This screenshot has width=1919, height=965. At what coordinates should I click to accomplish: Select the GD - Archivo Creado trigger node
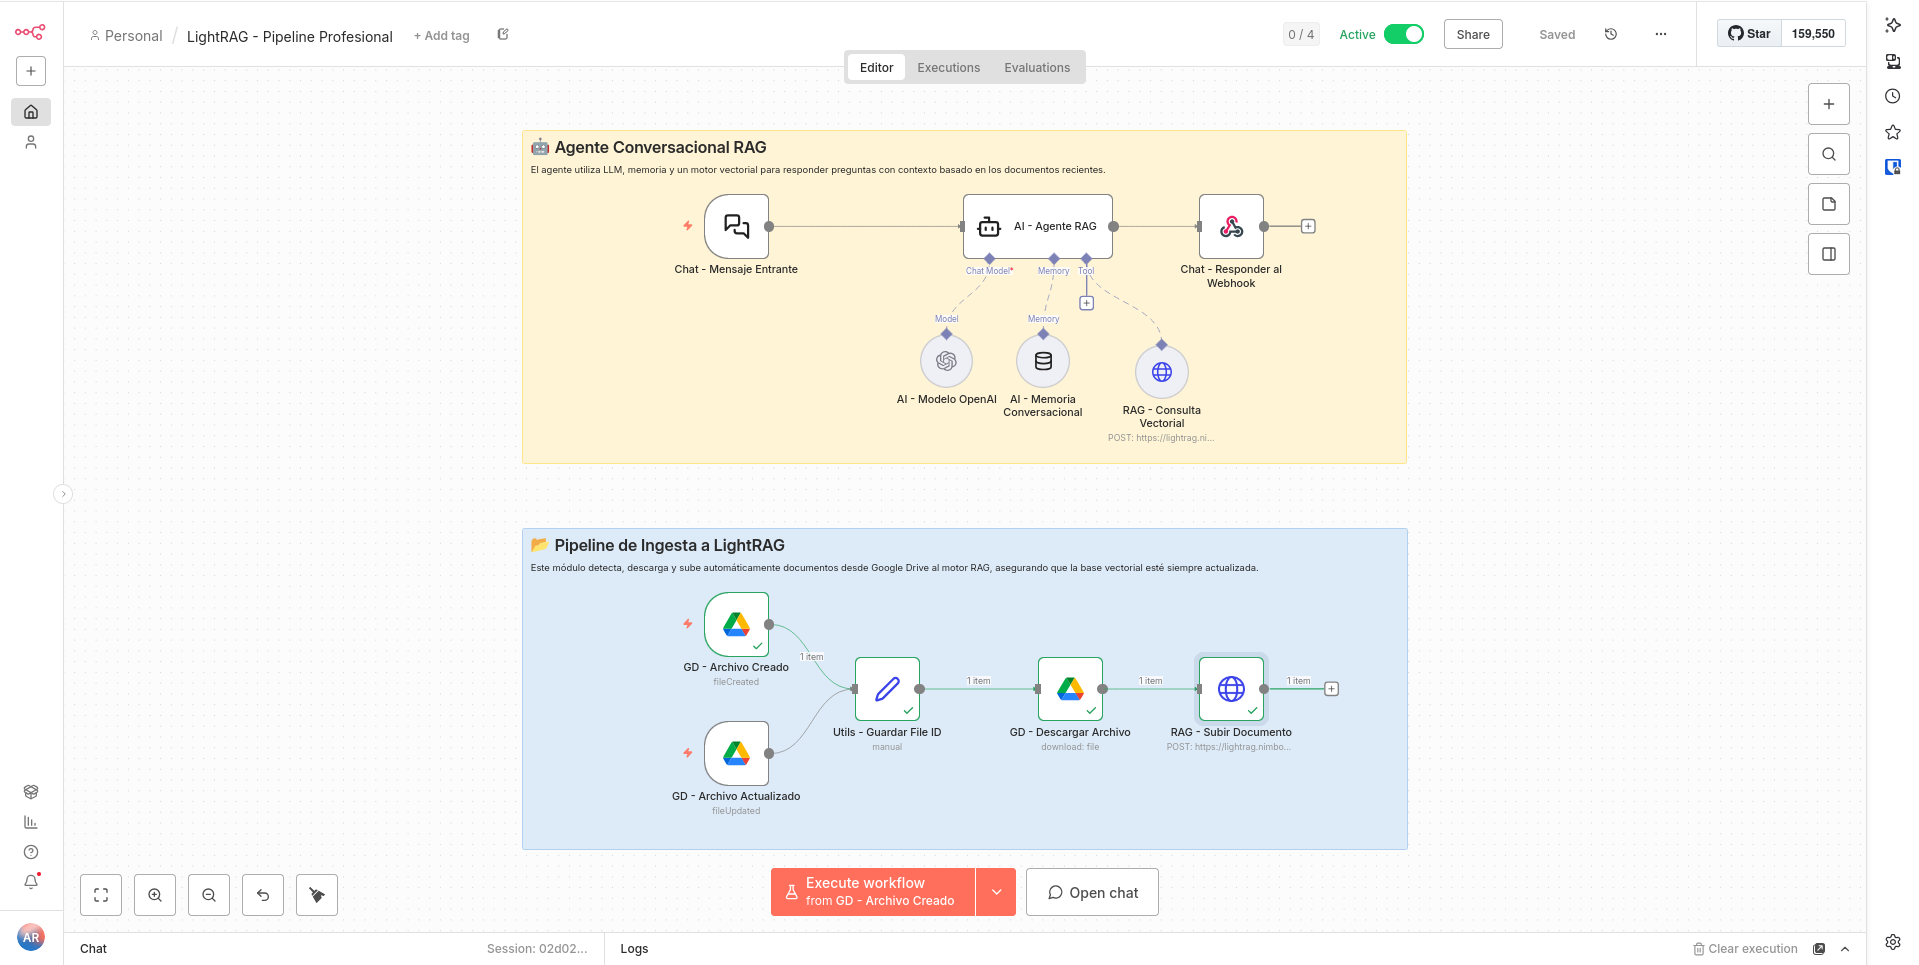click(x=736, y=625)
